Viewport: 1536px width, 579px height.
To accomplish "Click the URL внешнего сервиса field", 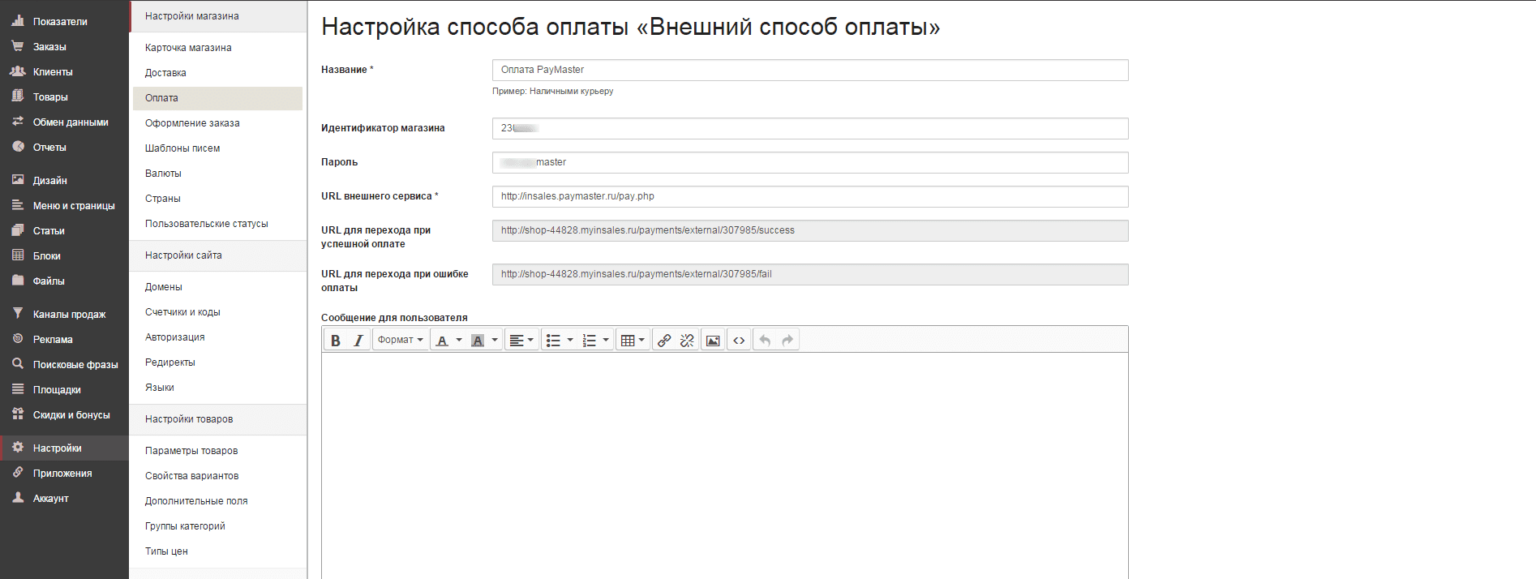I will pos(810,196).
